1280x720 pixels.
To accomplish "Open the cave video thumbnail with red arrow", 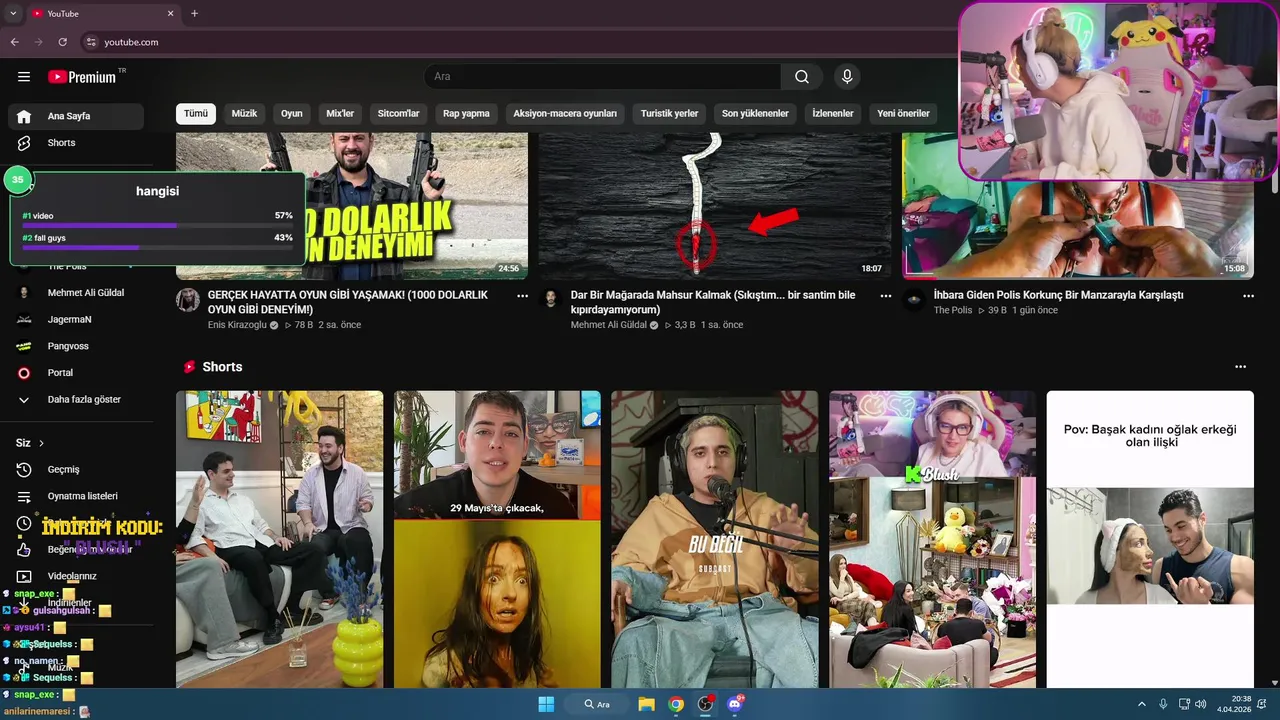I will tap(715, 205).
